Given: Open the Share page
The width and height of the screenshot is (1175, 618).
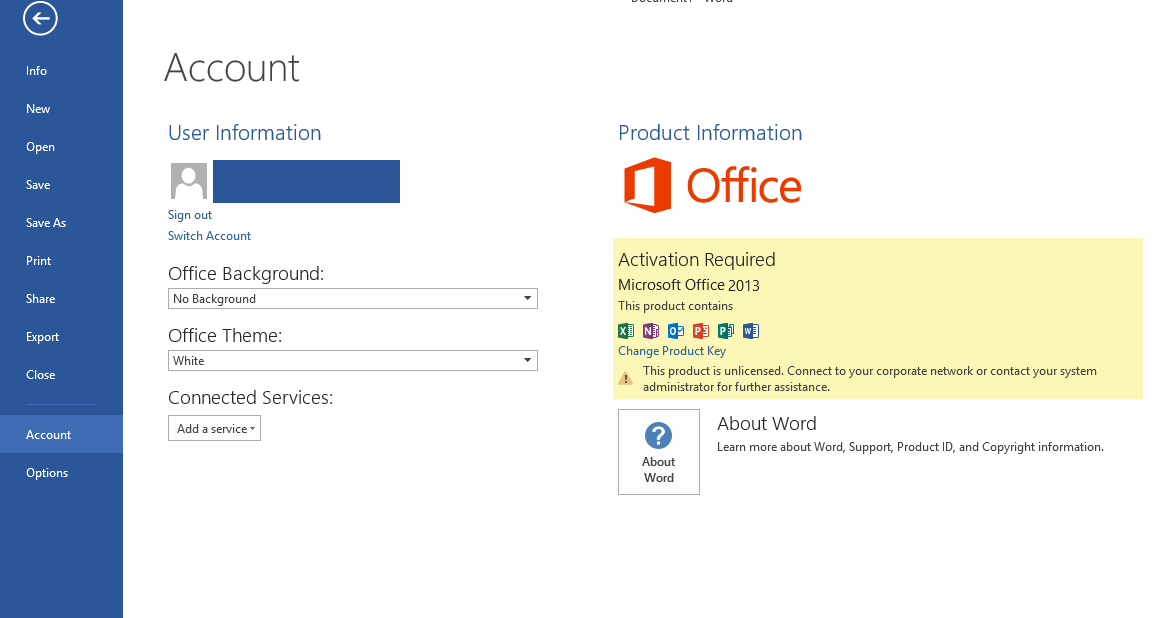Looking at the screenshot, I should (61, 298).
